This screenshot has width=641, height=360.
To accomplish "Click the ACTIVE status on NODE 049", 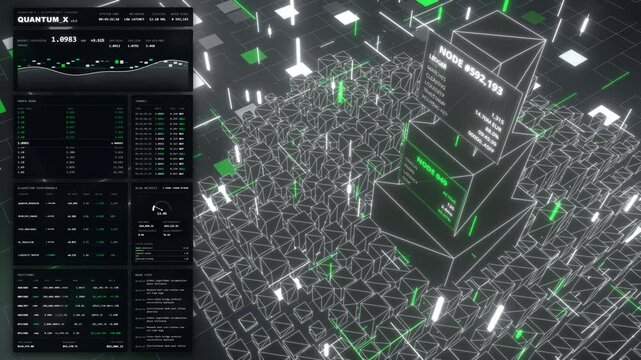I will click(448, 197).
